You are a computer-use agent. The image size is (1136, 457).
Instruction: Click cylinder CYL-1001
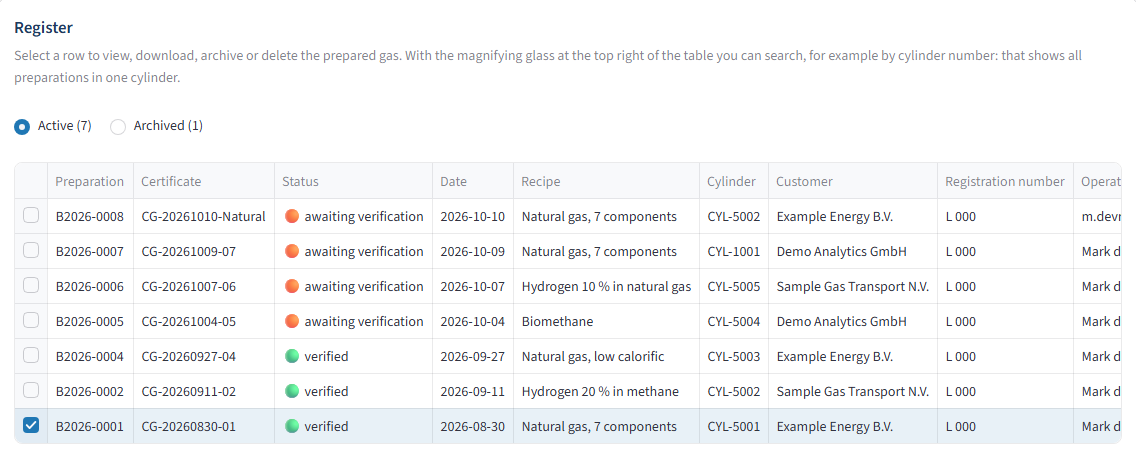[734, 251]
